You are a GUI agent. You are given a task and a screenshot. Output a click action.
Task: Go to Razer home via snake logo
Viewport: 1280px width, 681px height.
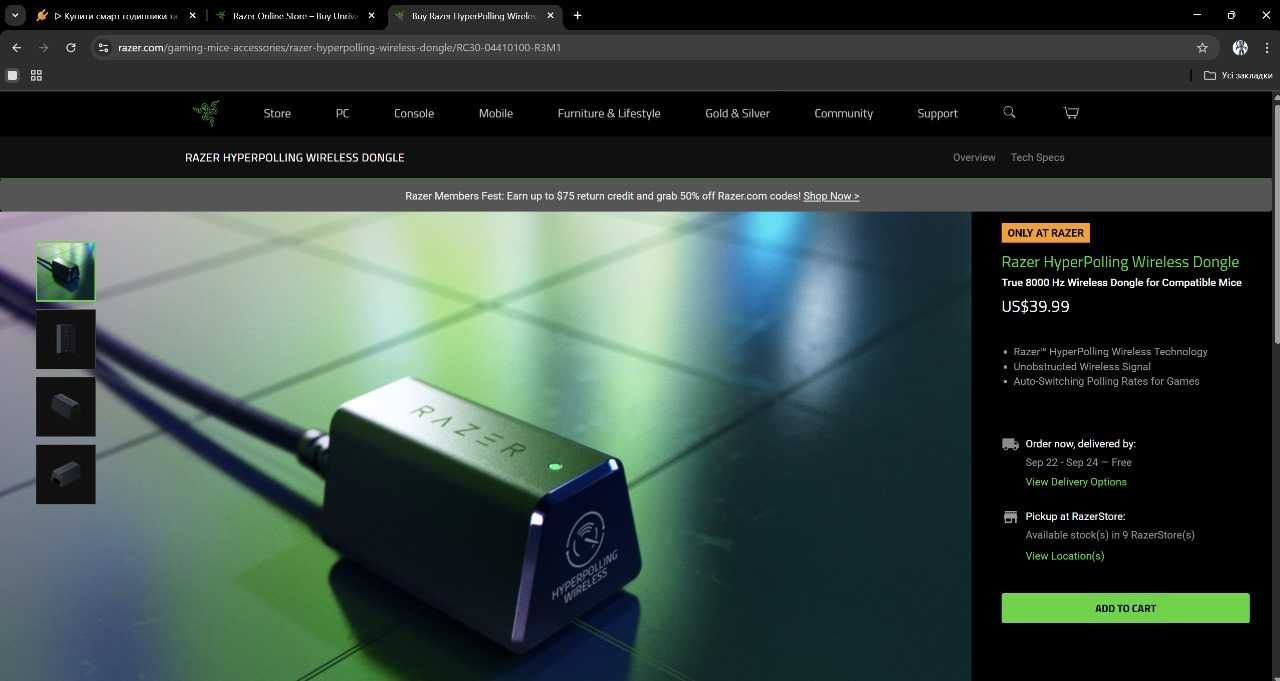206,113
